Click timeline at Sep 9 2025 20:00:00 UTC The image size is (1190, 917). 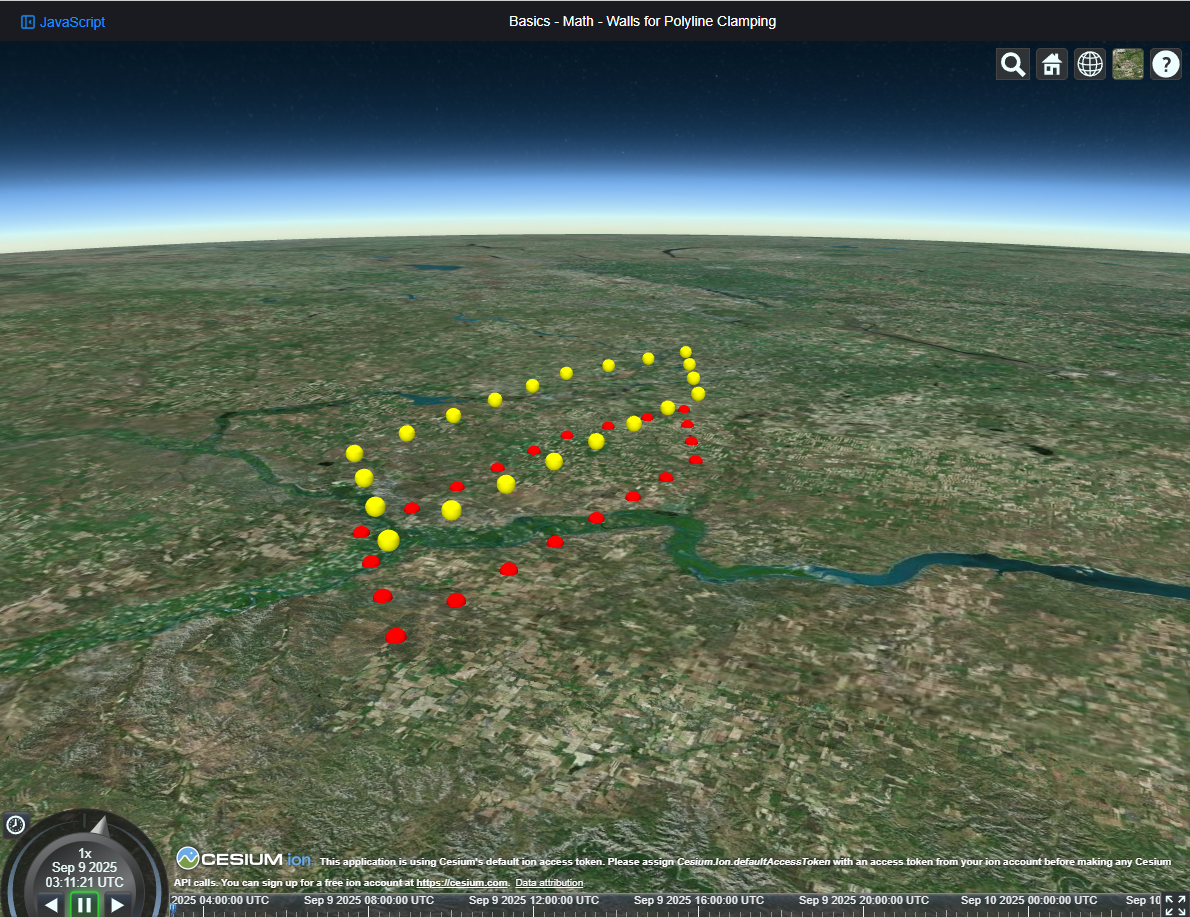tap(864, 901)
